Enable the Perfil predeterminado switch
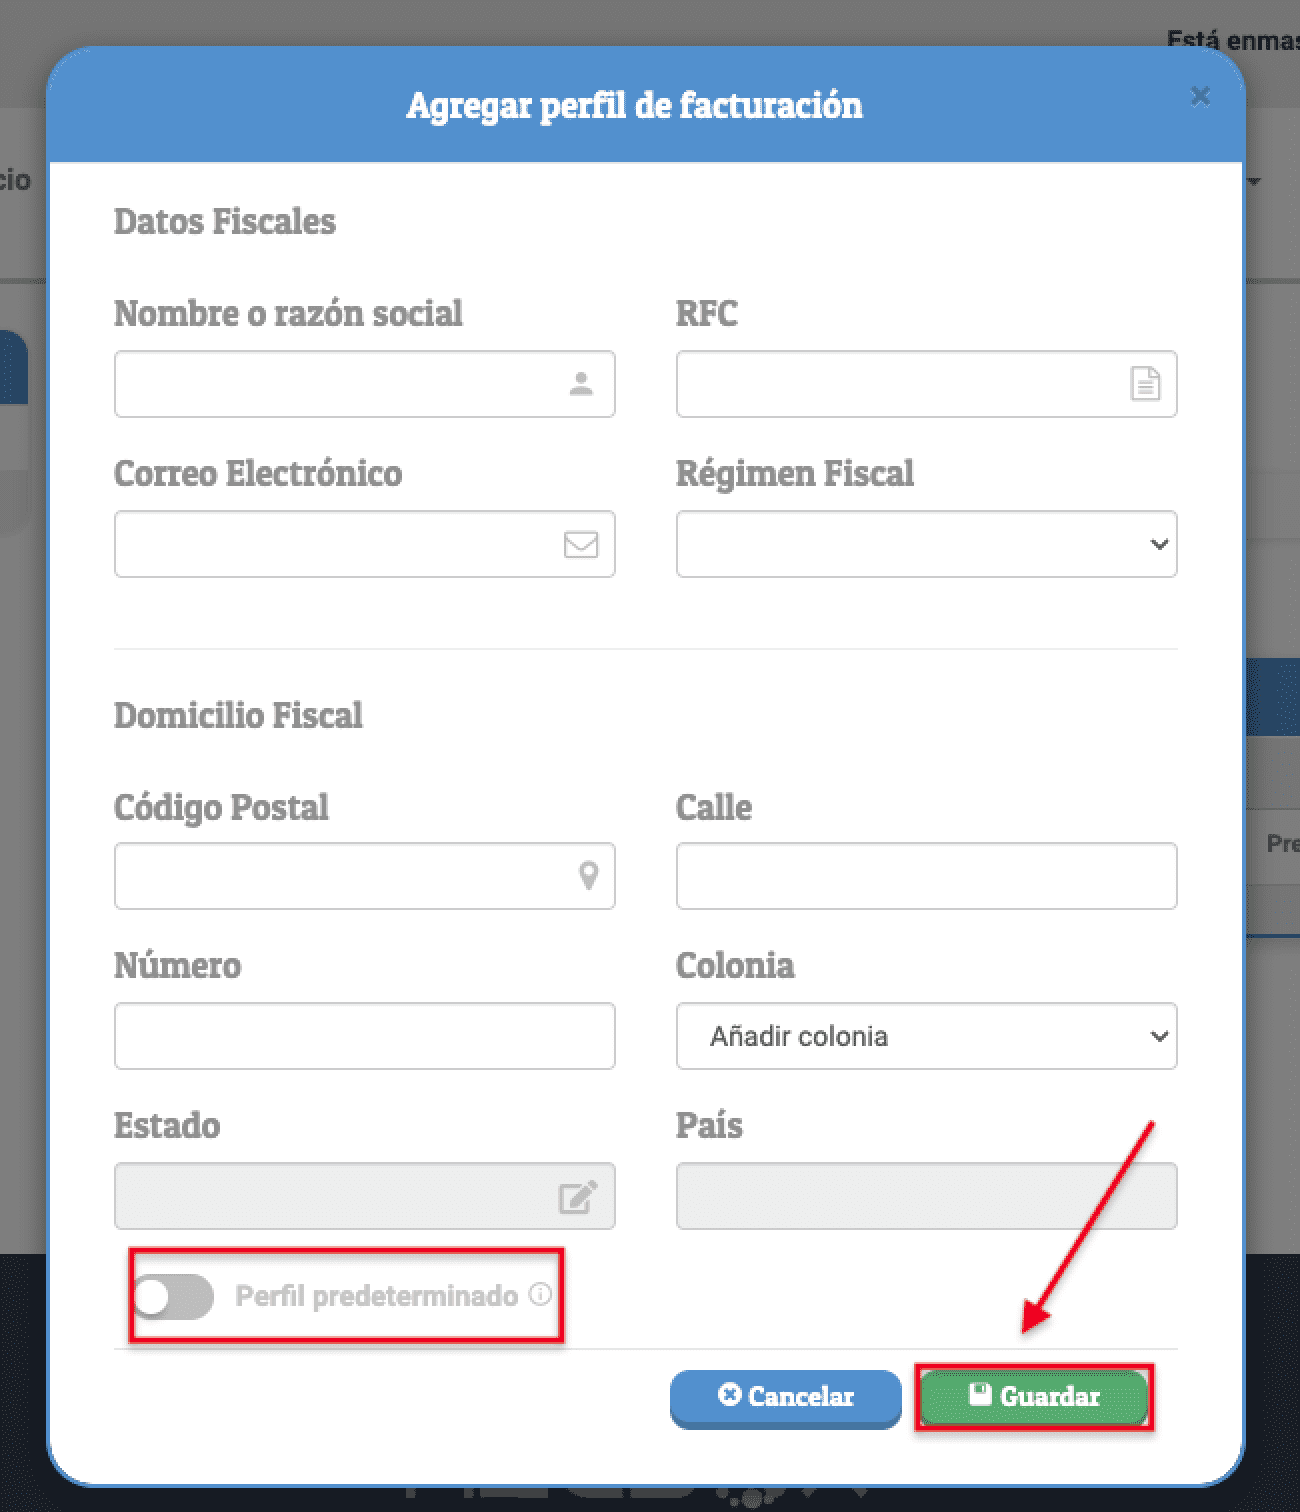This screenshot has height=1512, width=1300. [x=173, y=1297]
